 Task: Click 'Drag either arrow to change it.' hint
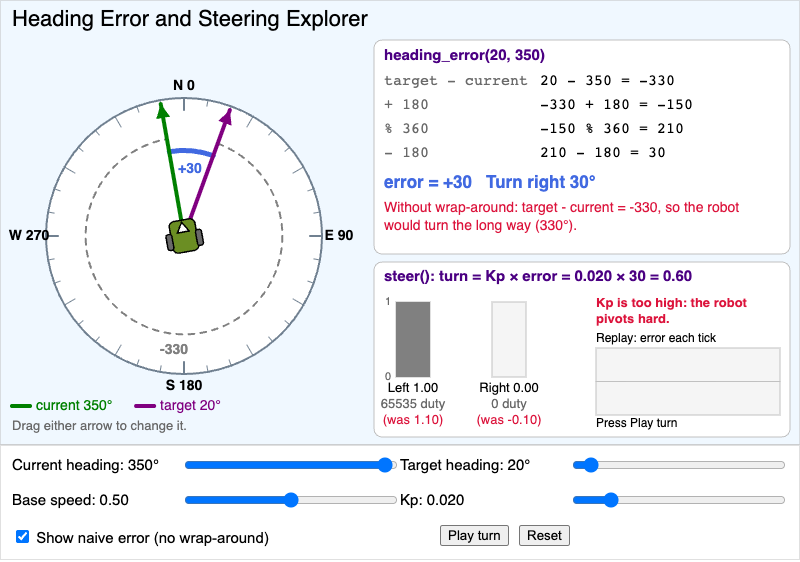(99, 426)
